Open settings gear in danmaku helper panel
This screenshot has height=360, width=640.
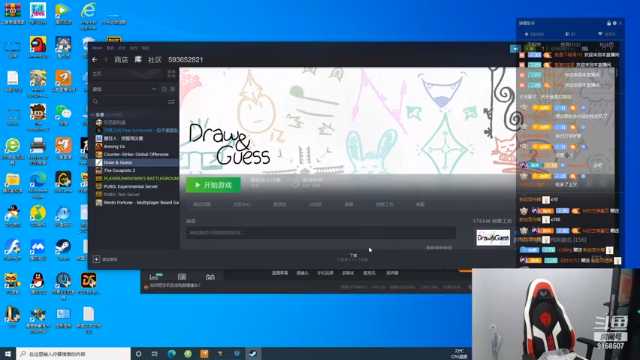615,23
